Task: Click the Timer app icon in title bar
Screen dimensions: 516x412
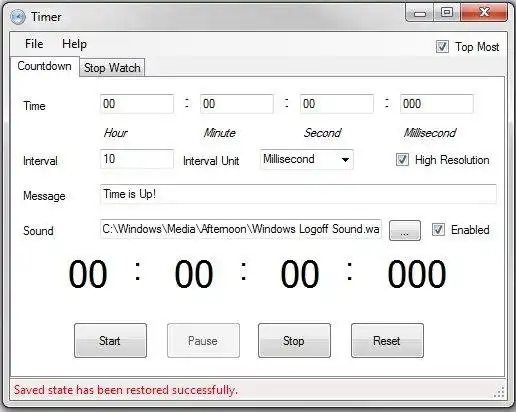Action: [18, 17]
